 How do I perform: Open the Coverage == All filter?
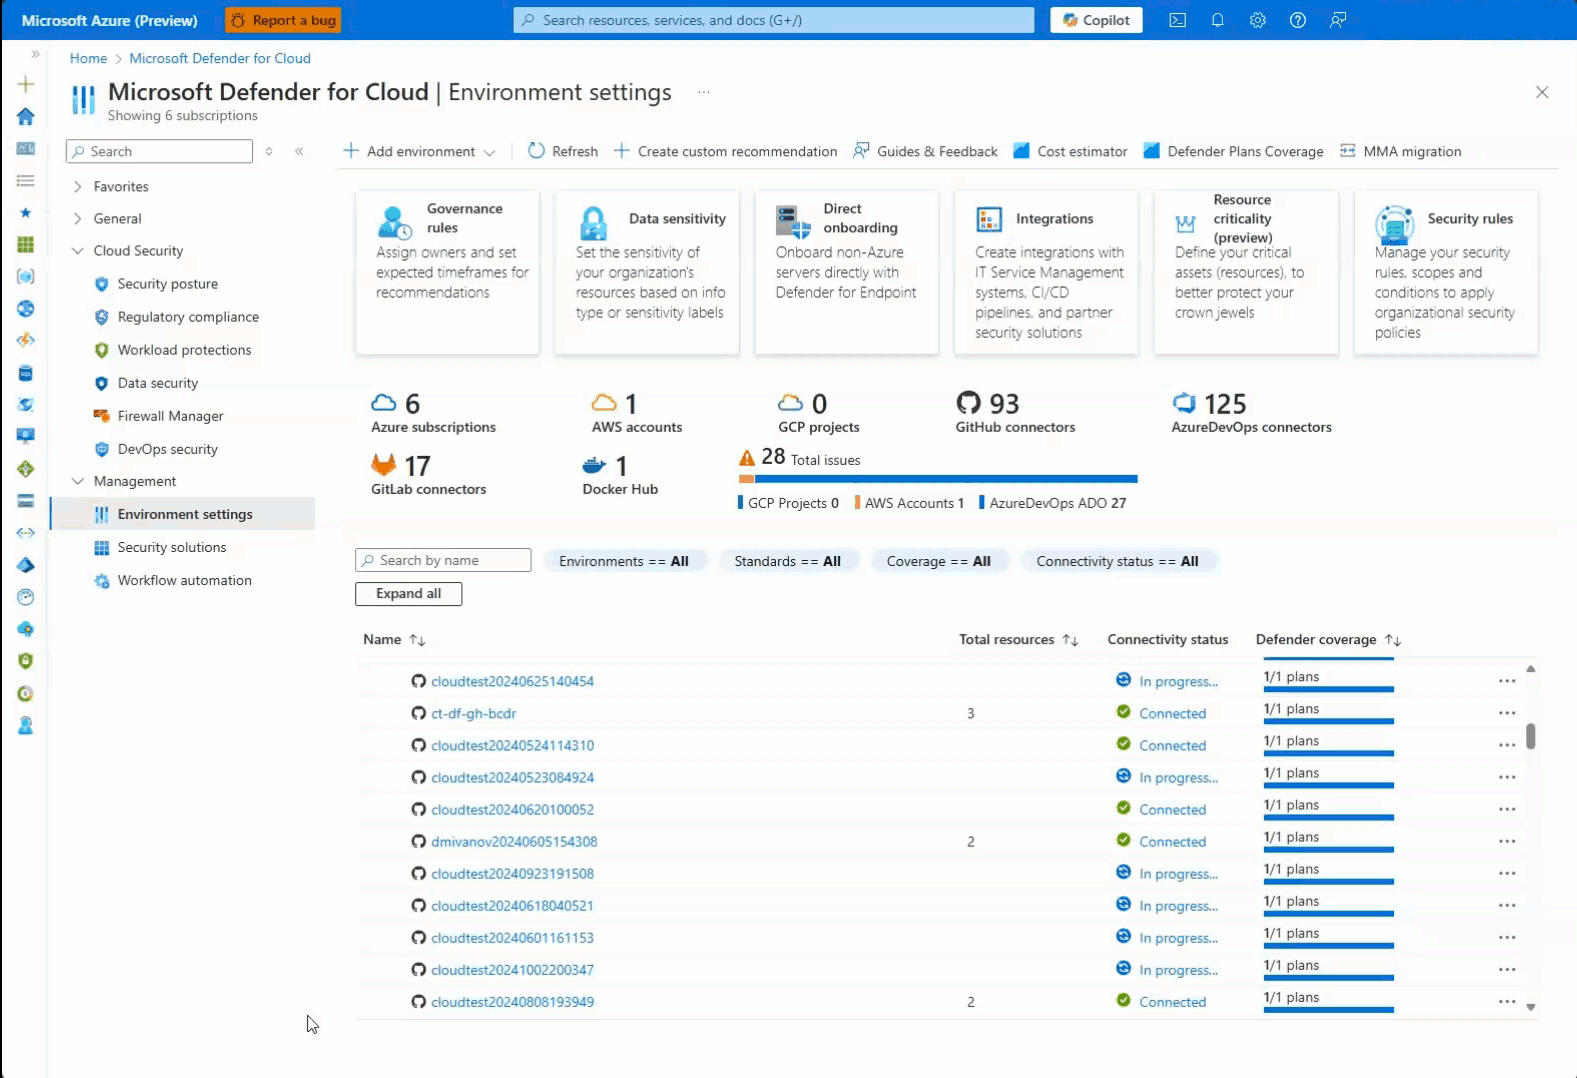tap(939, 561)
